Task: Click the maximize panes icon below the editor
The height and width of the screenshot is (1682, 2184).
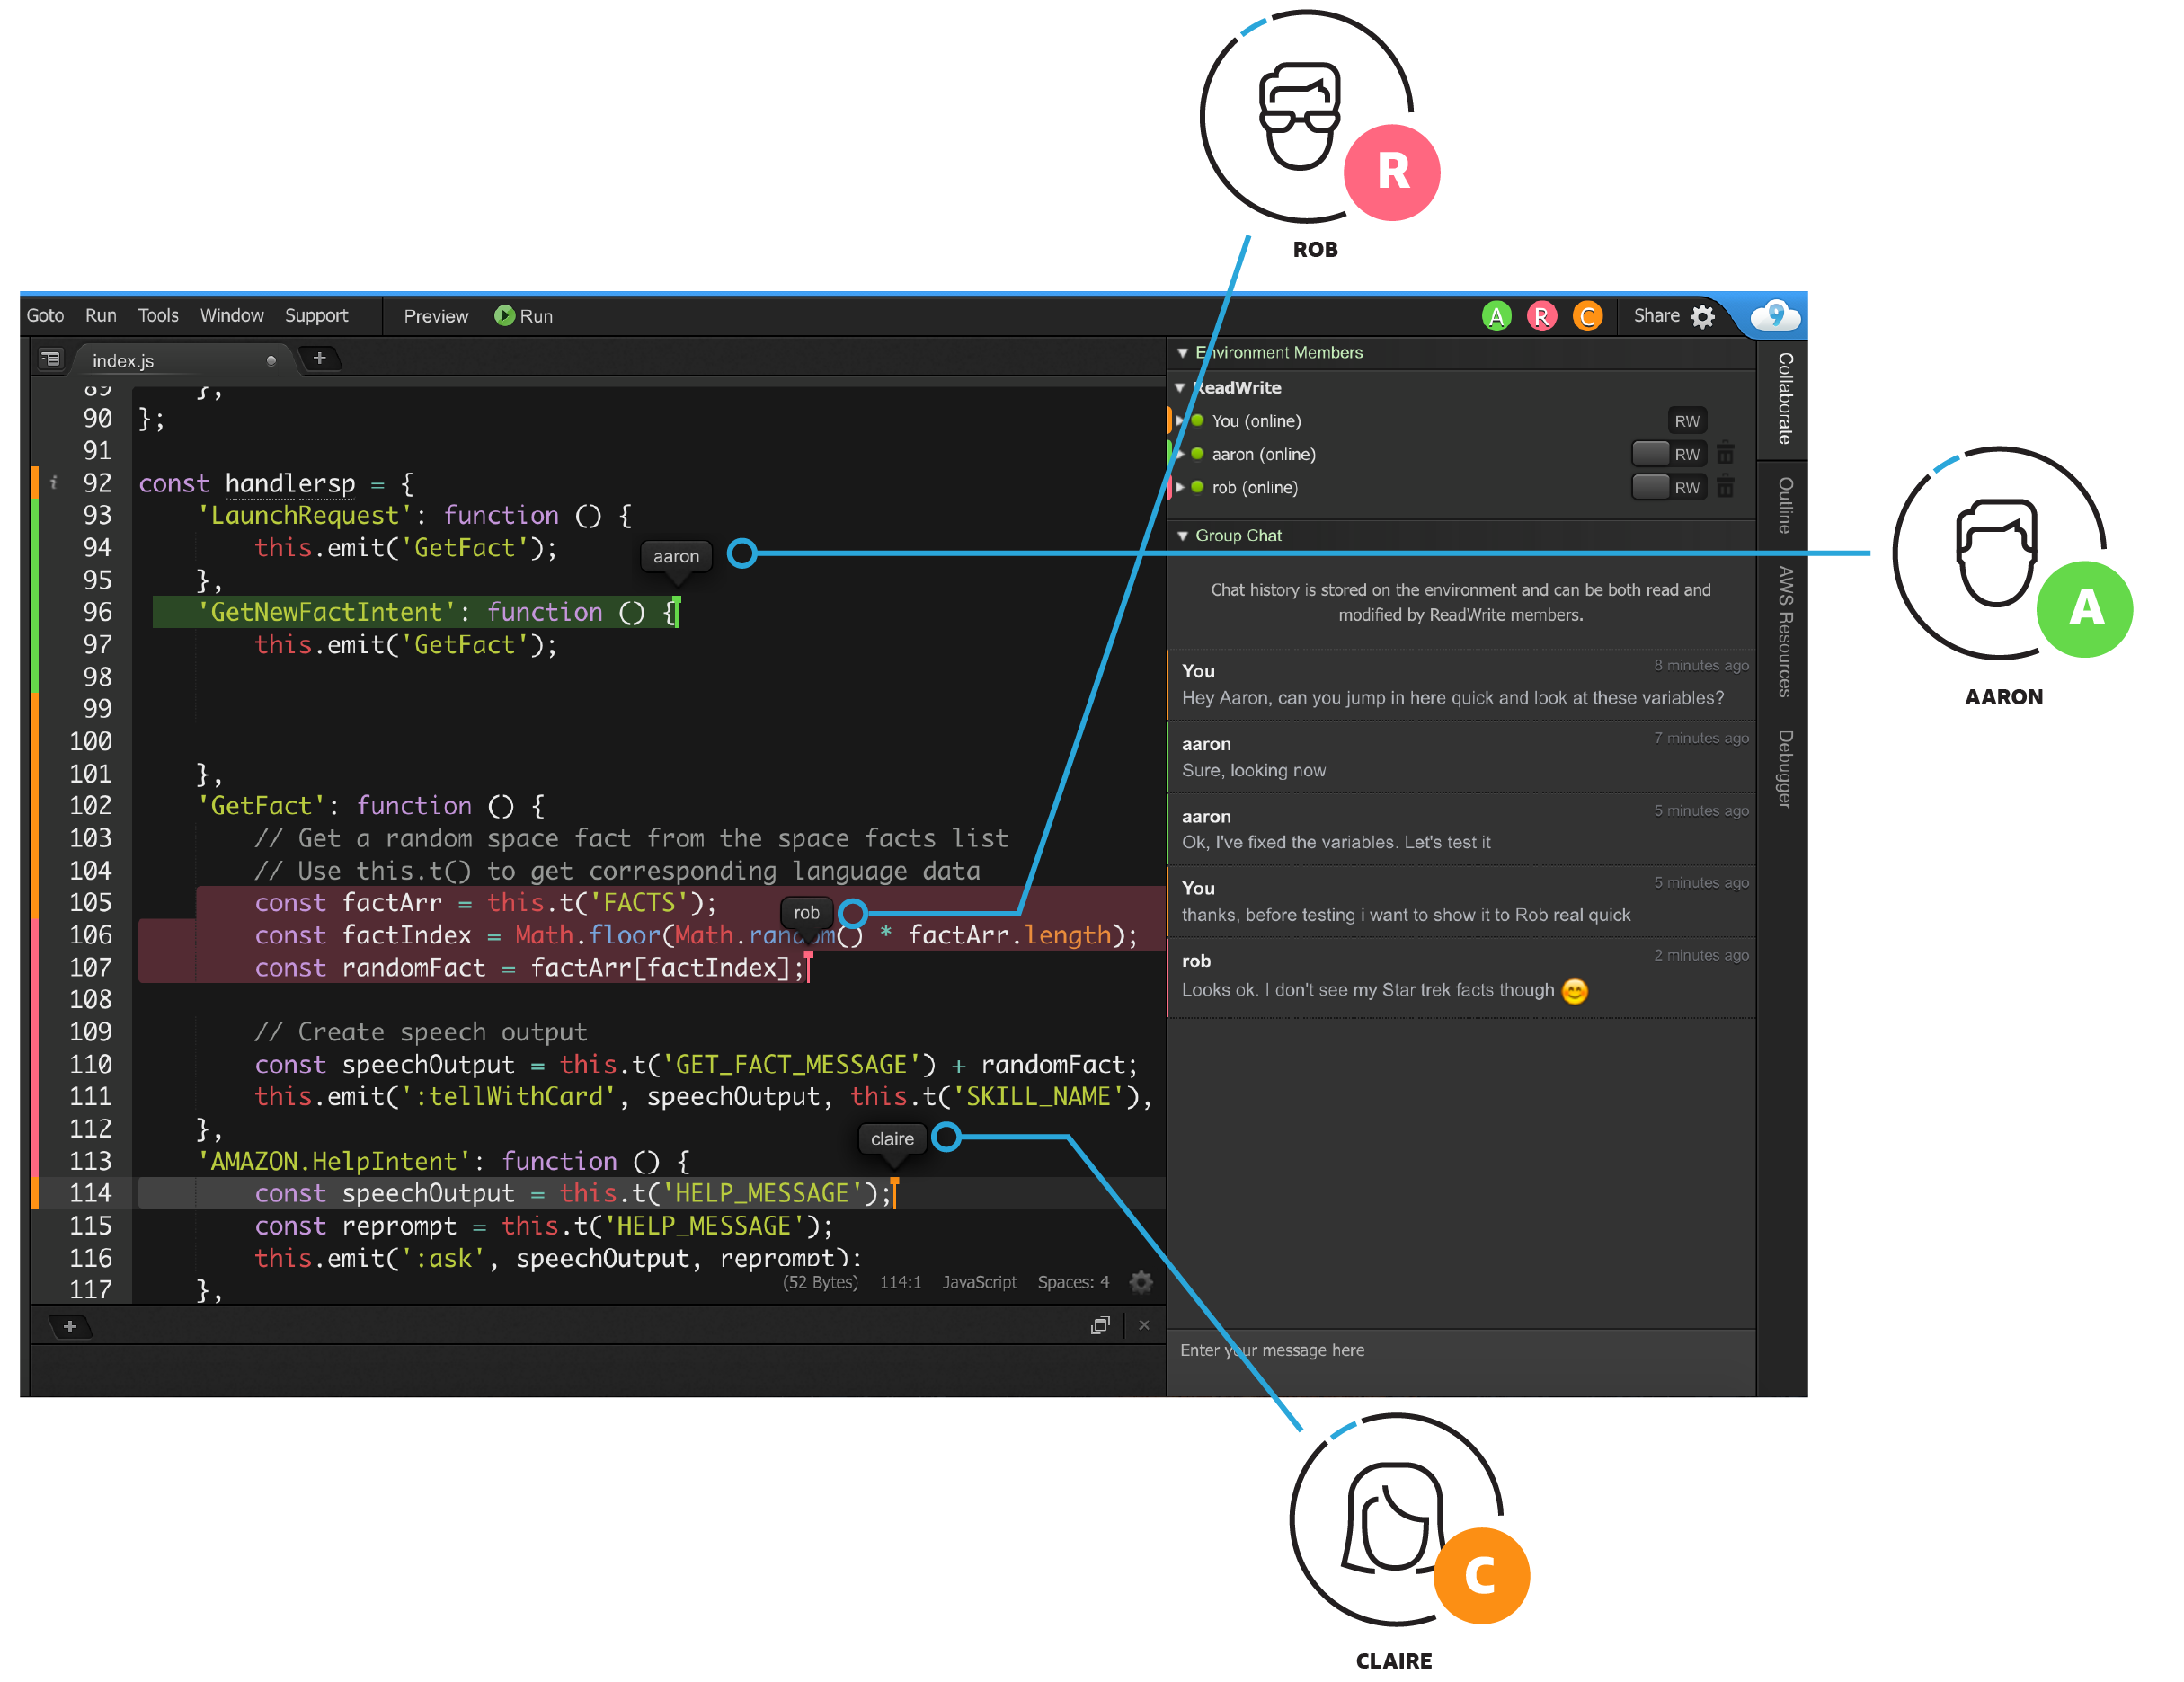Action: pyautogui.click(x=1101, y=1326)
